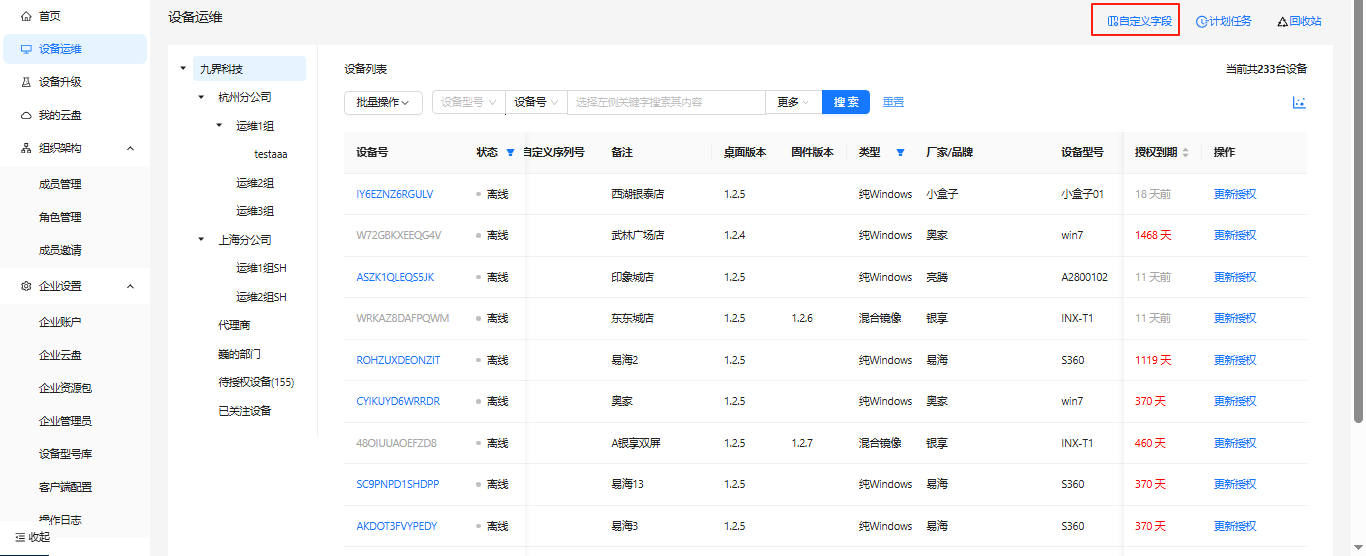This screenshot has height=556, width=1366.
Task: Select 运维2组 under 杭州分公司
Action: (x=255, y=183)
